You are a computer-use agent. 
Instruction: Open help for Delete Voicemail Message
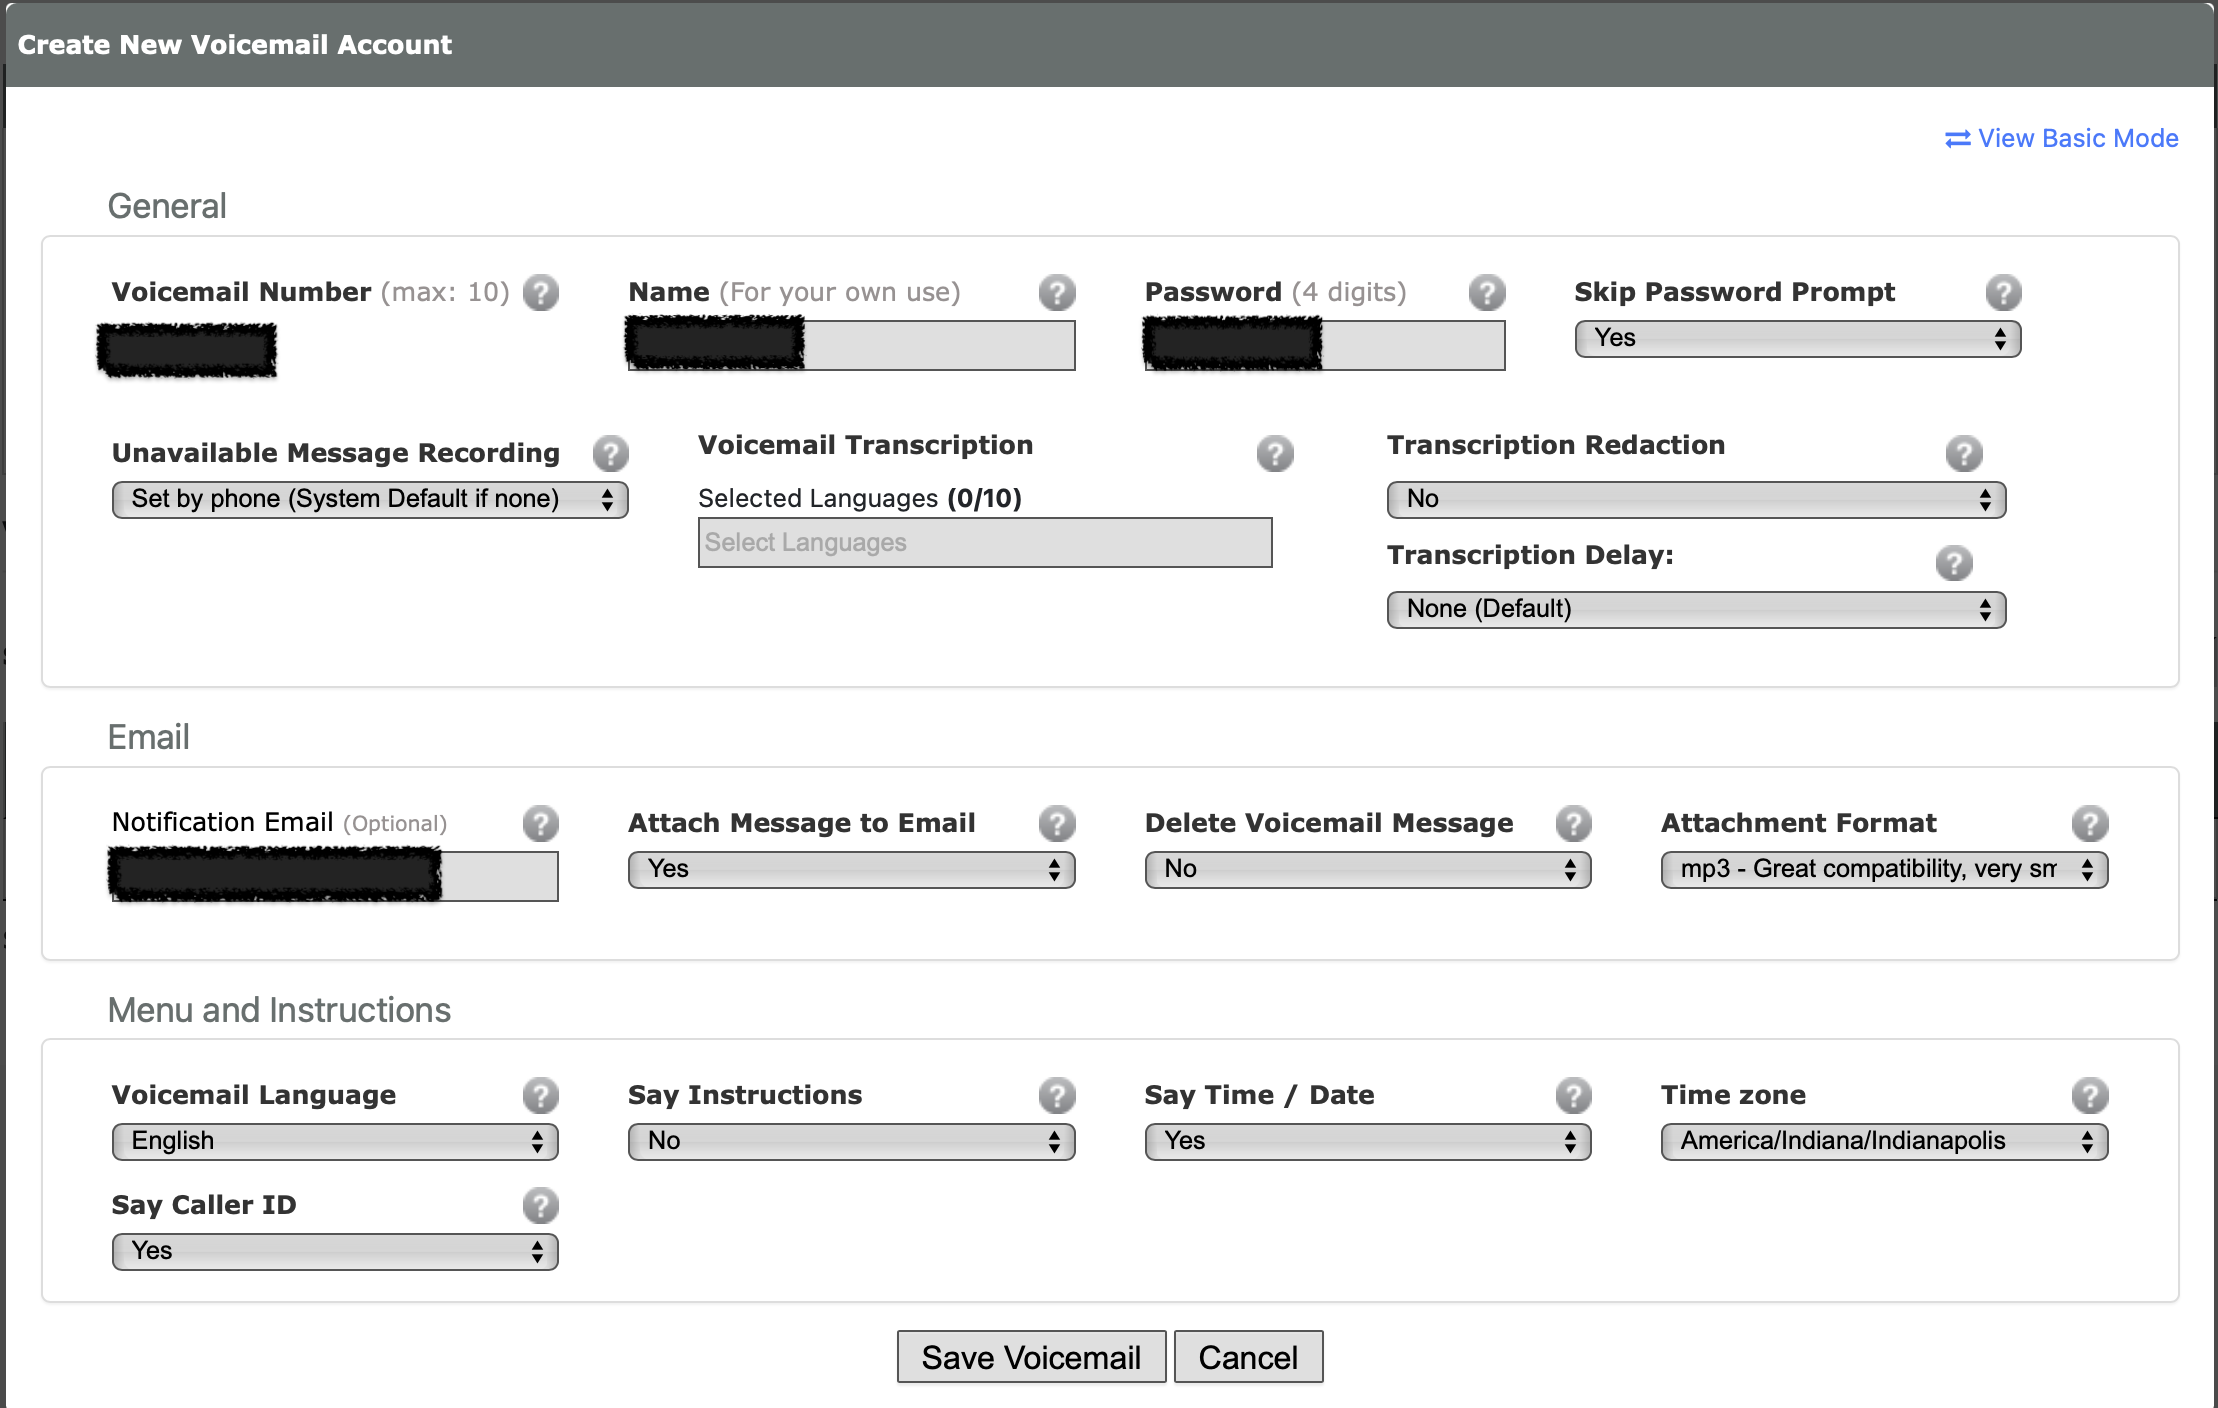click(x=1573, y=824)
